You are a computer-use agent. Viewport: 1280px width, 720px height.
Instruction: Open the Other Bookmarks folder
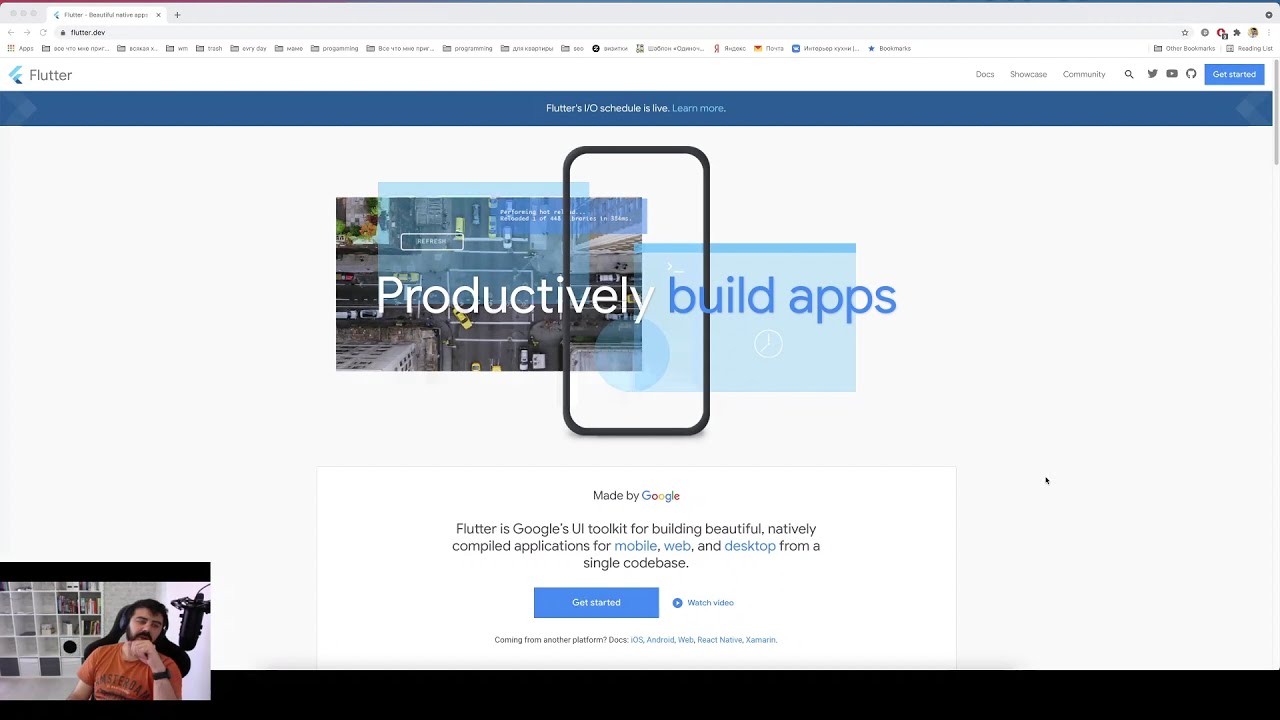click(x=1184, y=48)
